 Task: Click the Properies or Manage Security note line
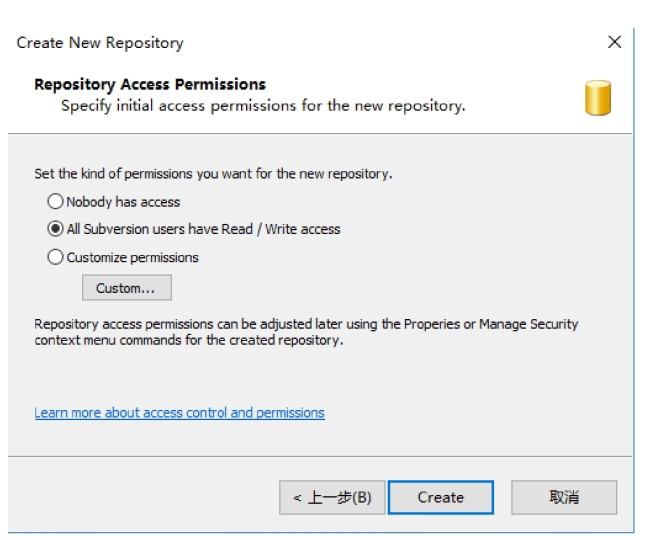(x=306, y=324)
